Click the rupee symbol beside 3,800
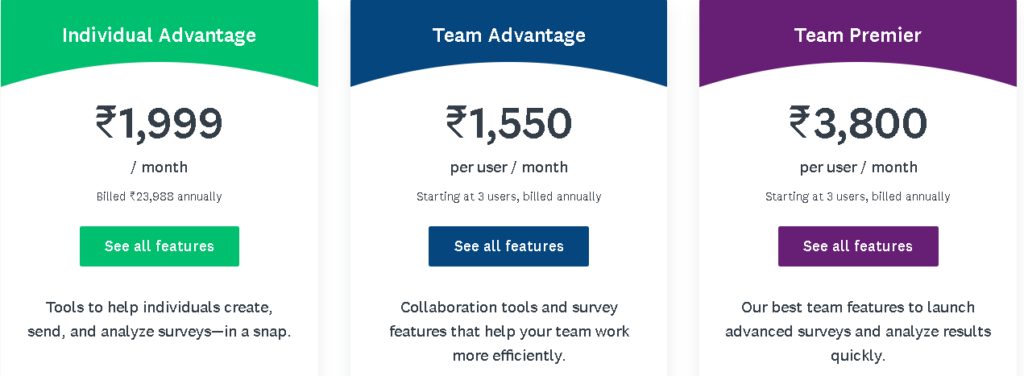This screenshot has height=376, width=1024. pyautogui.click(x=800, y=123)
